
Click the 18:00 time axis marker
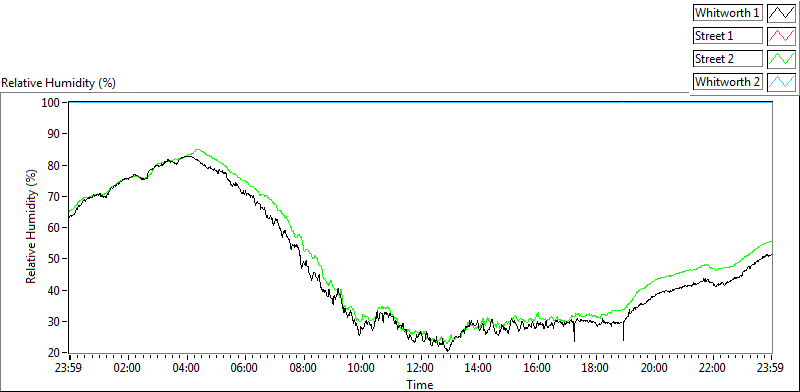tap(596, 368)
